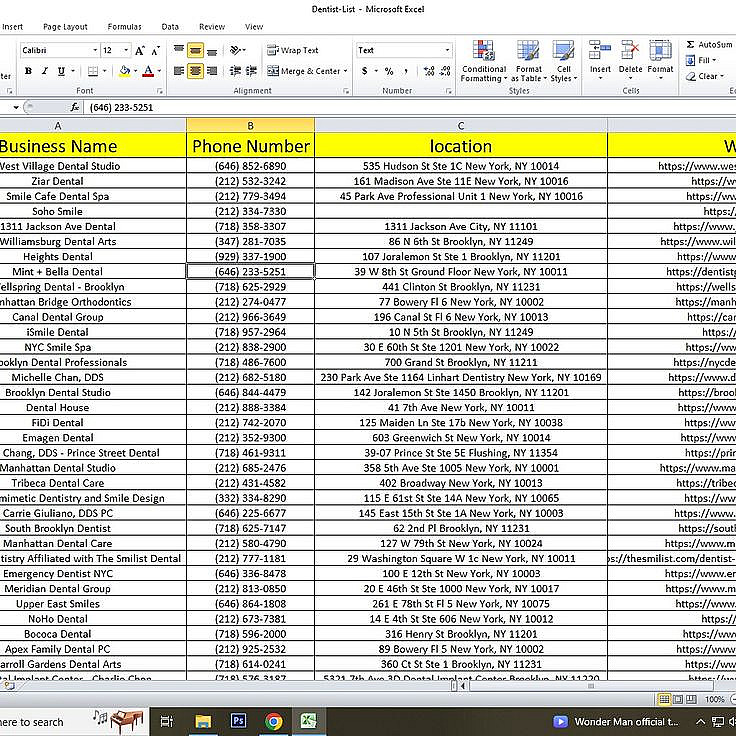
Task: Click the Percent Style icon
Action: tap(389, 71)
